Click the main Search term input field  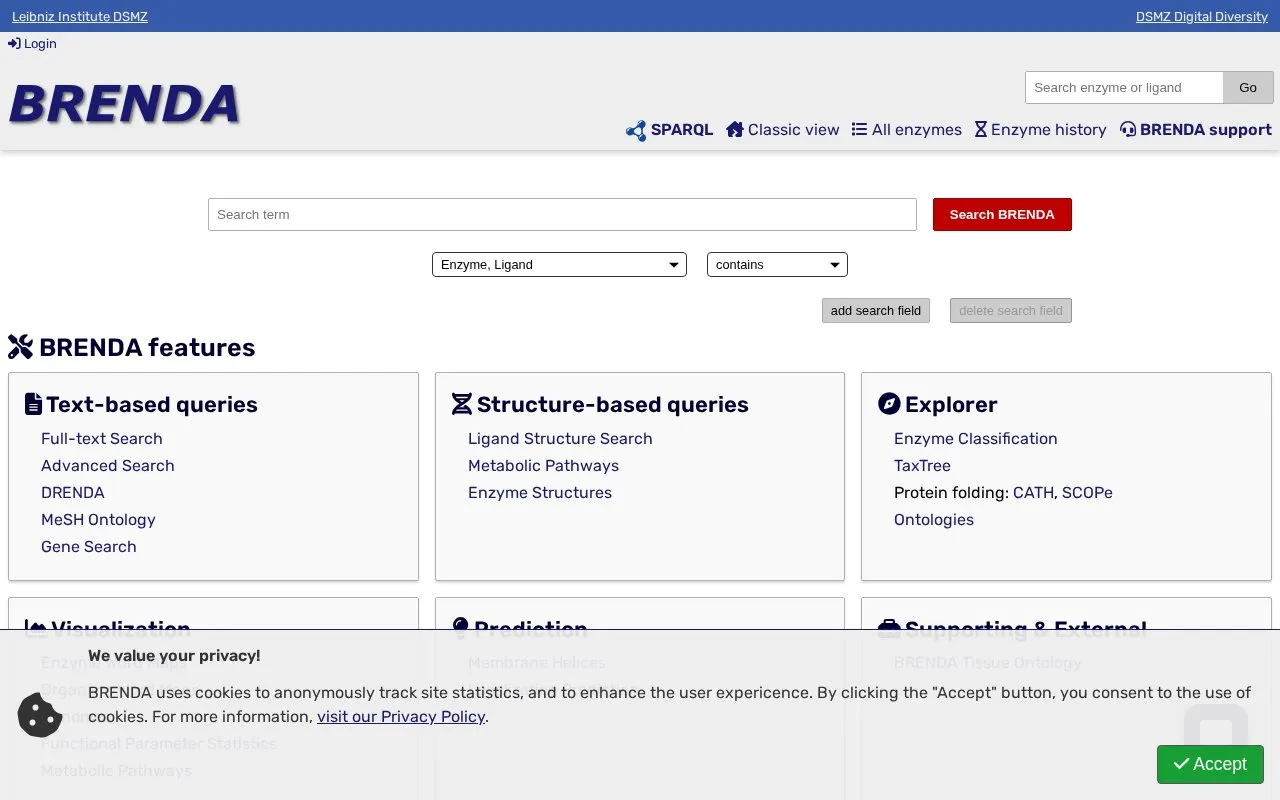click(x=562, y=214)
